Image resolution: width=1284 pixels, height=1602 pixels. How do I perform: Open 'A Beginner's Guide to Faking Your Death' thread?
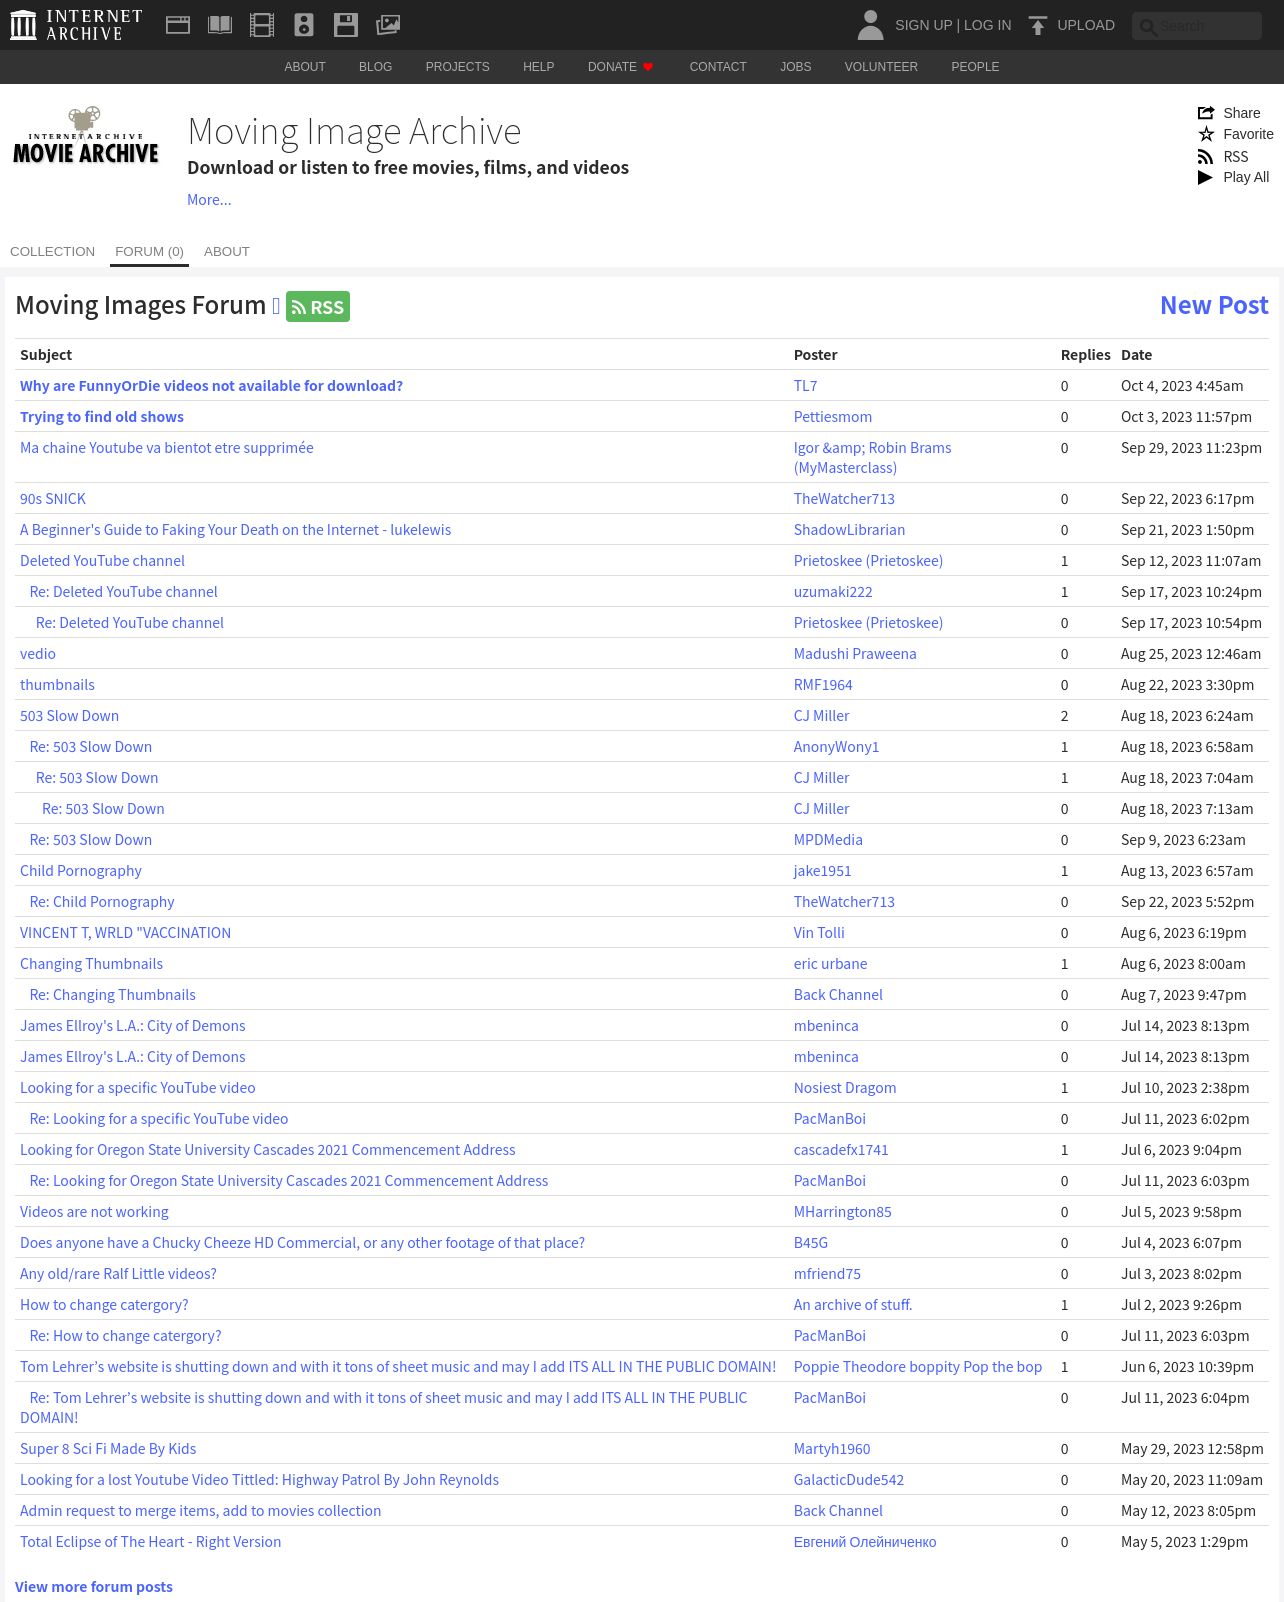click(x=235, y=530)
